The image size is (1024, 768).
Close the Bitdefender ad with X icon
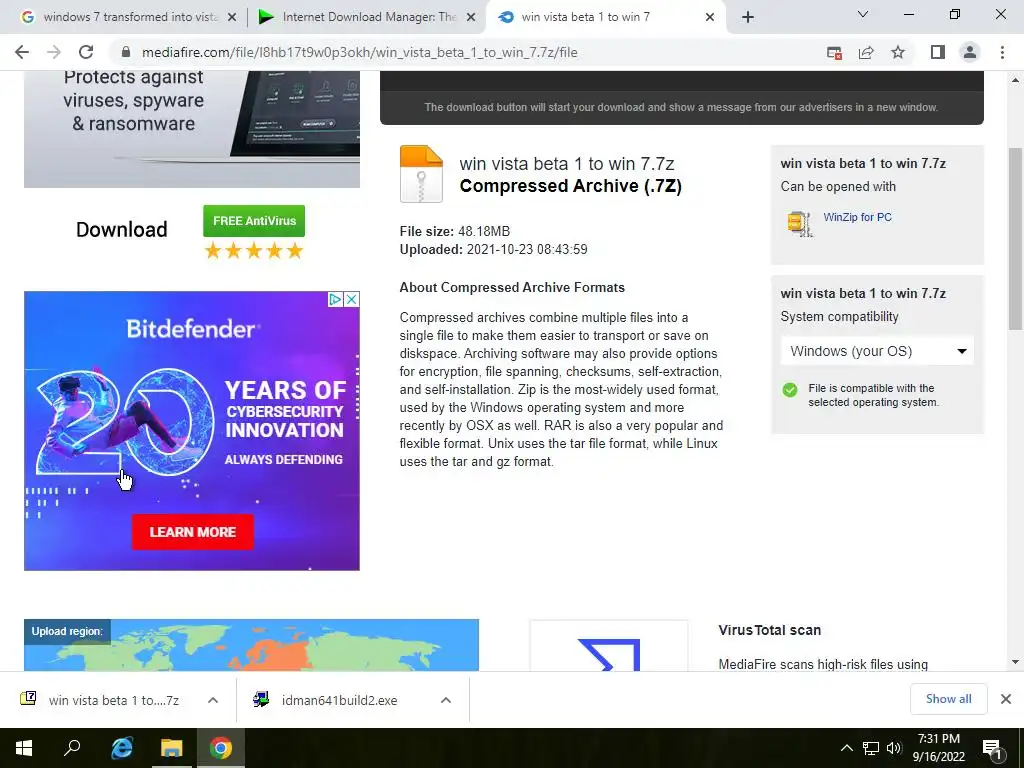click(x=351, y=299)
